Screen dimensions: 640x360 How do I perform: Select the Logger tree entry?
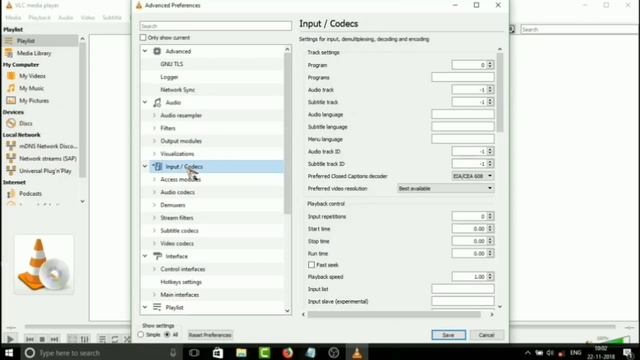click(x=169, y=77)
